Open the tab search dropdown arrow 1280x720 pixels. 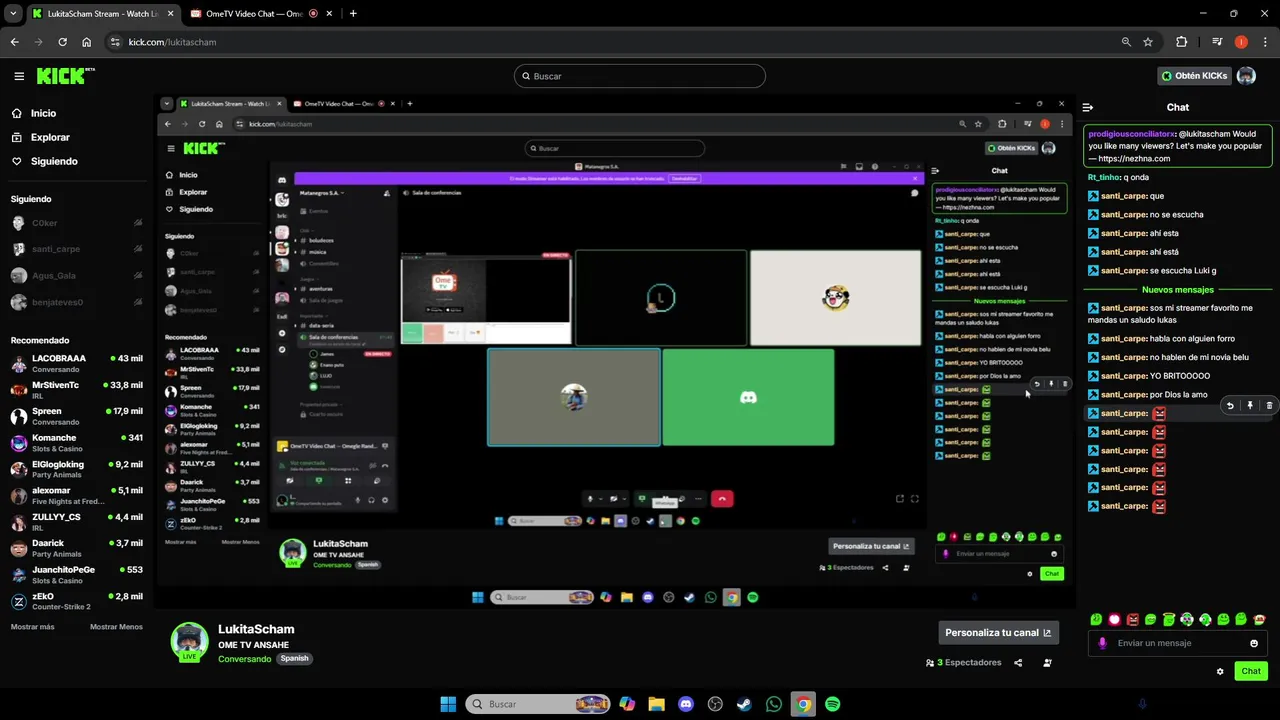[x=13, y=14]
